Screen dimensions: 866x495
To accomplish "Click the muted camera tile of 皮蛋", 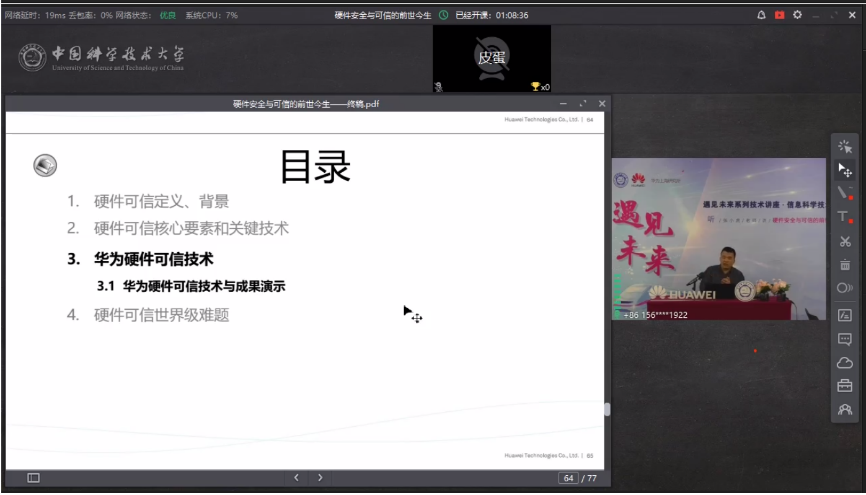I will point(491,58).
